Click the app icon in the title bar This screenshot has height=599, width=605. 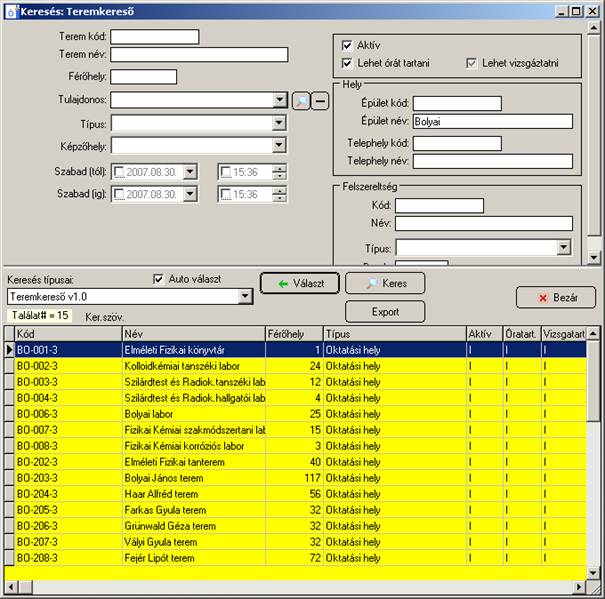point(11,12)
